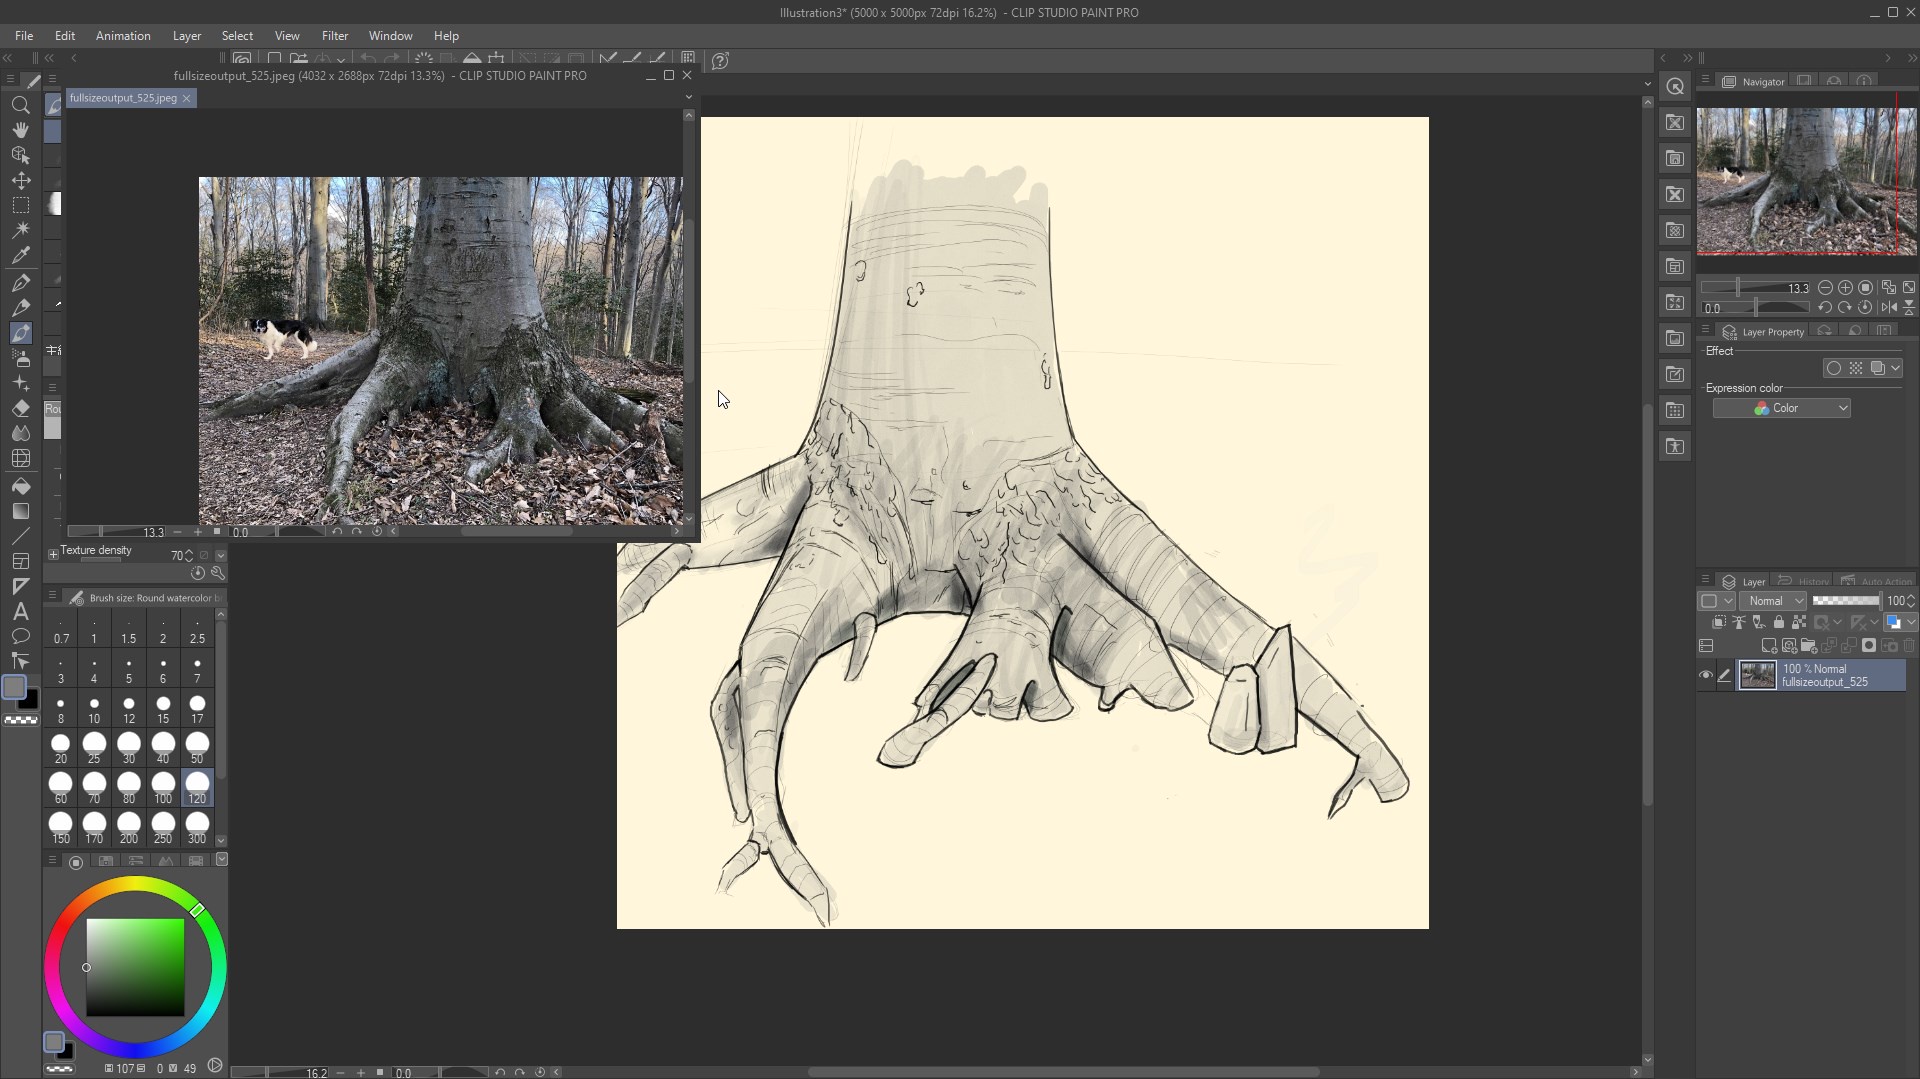Expand the Effect options arrow

tap(1896, 368)
